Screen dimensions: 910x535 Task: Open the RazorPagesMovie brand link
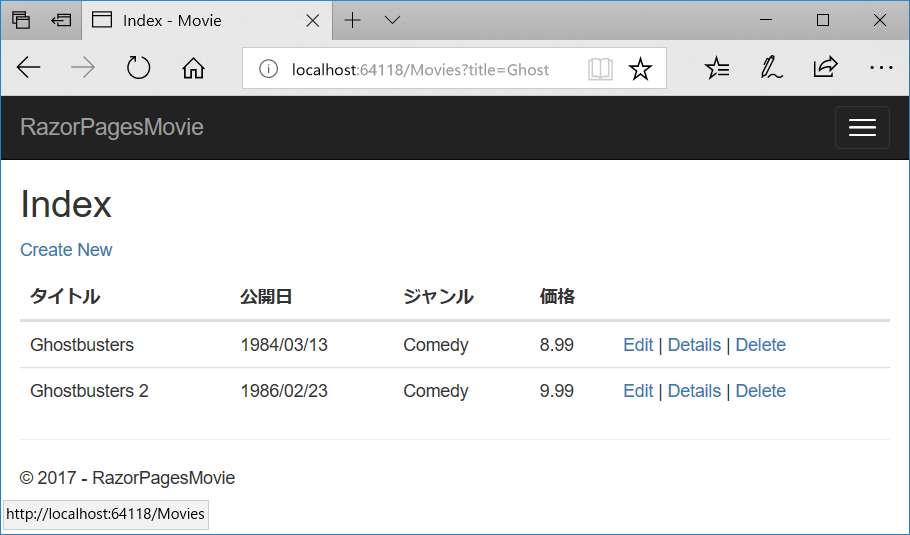pyautogui.click(x=112, y=127)
